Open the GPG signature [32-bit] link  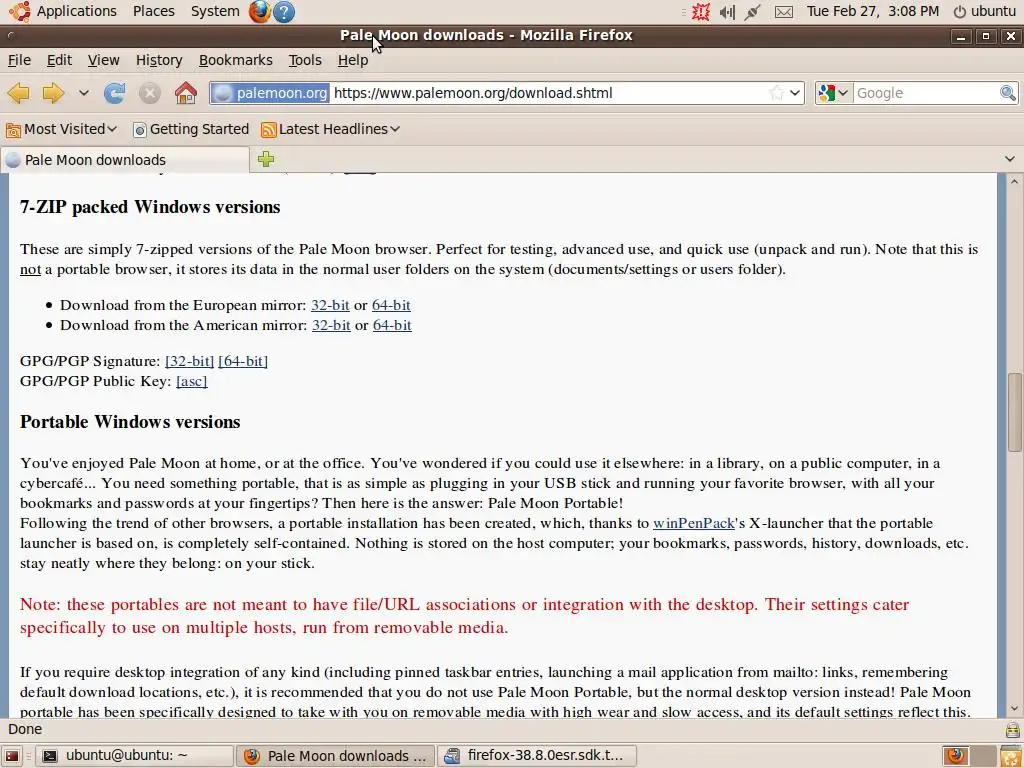(189, 361)
